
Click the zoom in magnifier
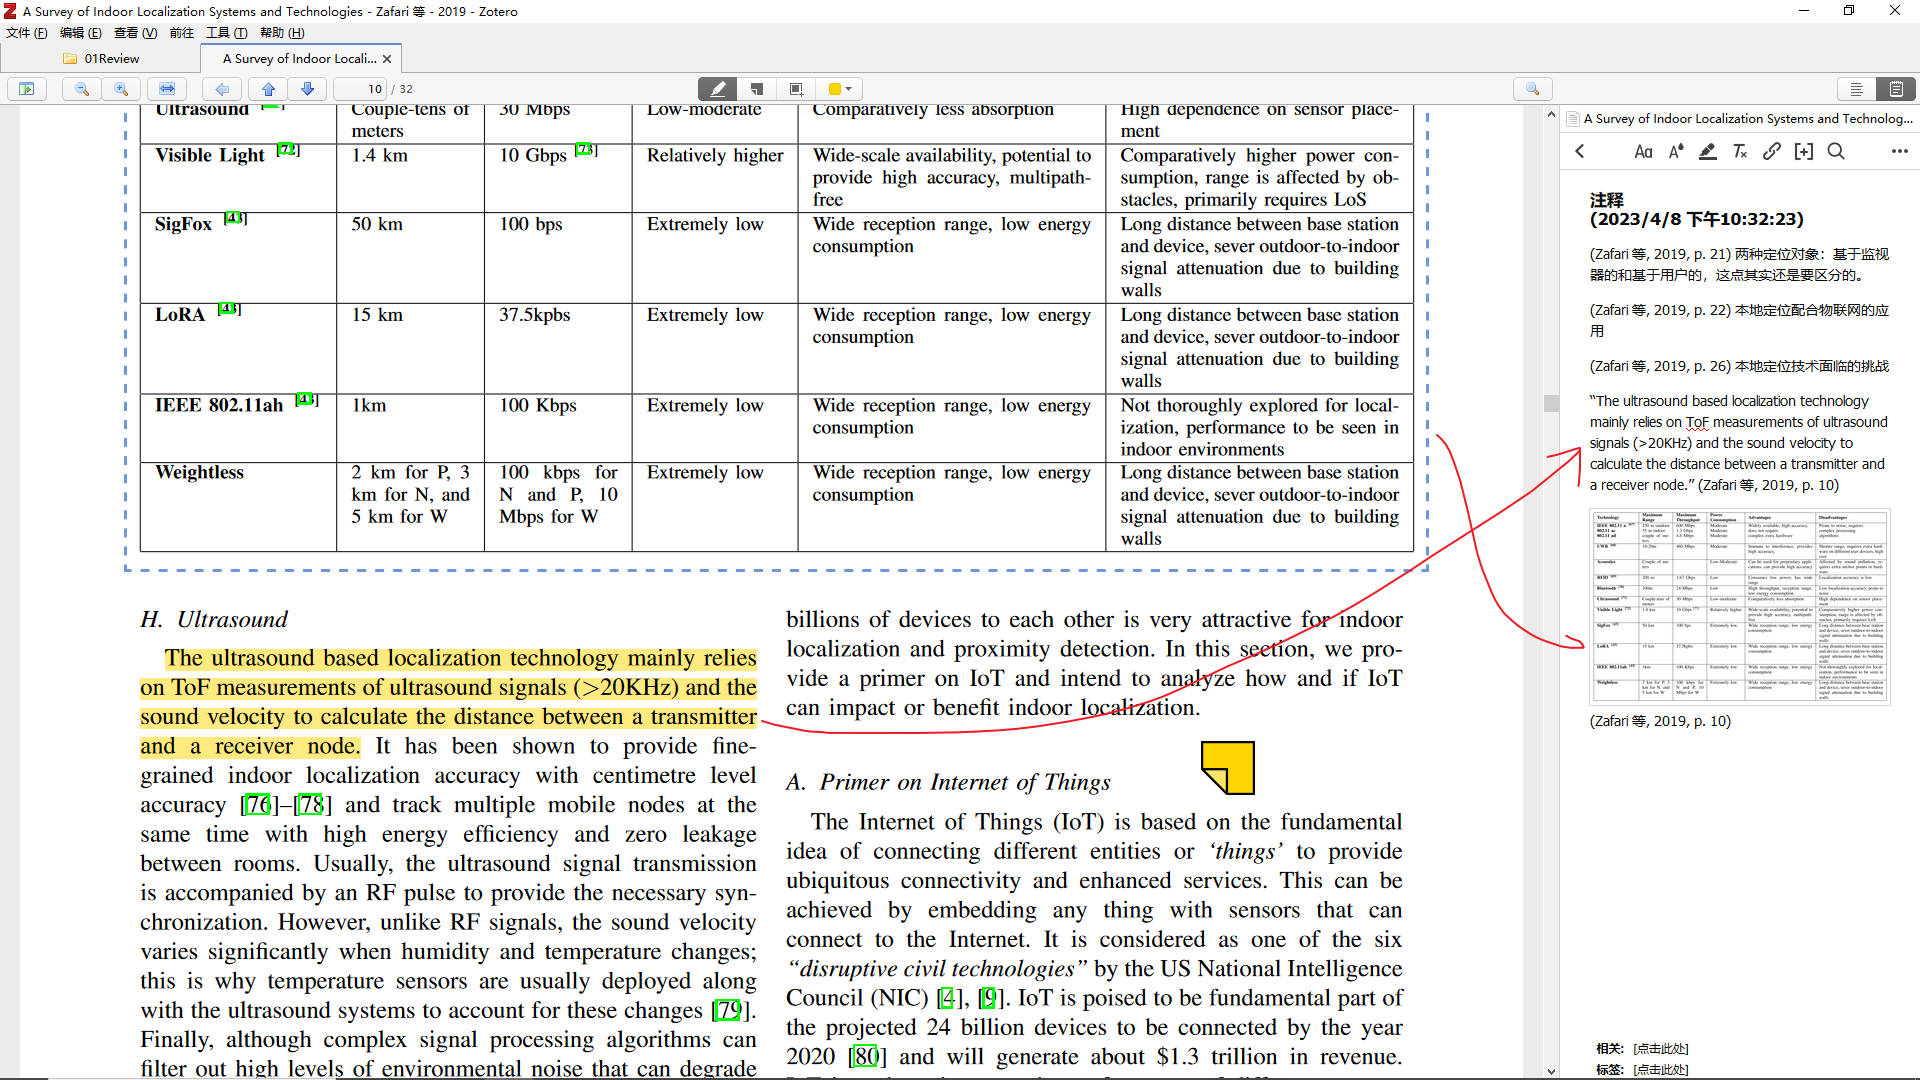pyautogui.click(x=121, y=89)
